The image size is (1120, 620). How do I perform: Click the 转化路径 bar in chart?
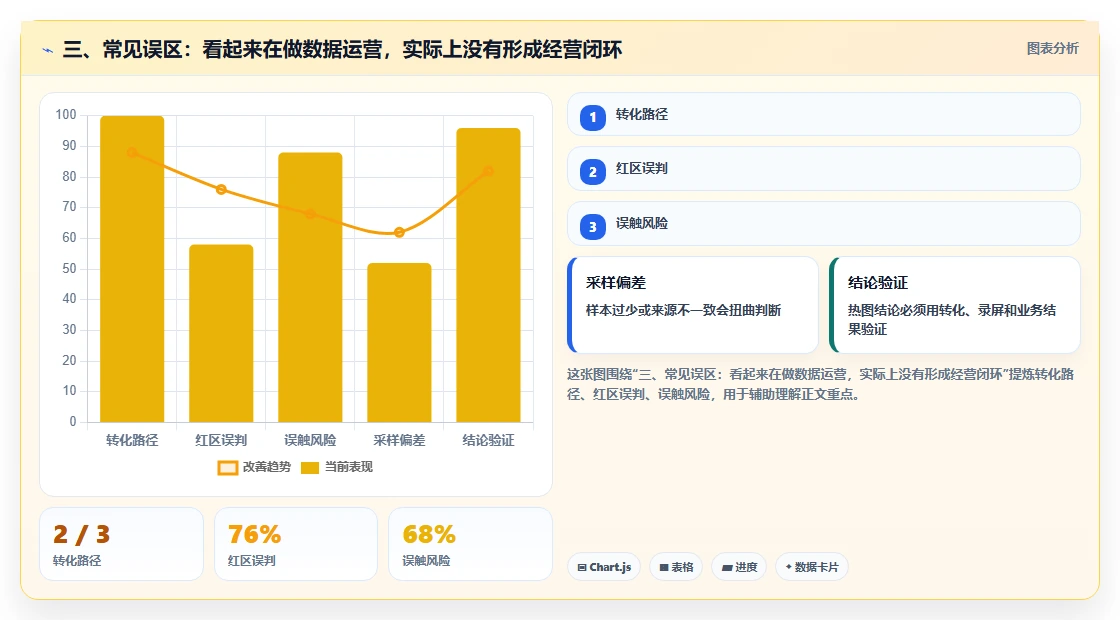pos(132,269)
